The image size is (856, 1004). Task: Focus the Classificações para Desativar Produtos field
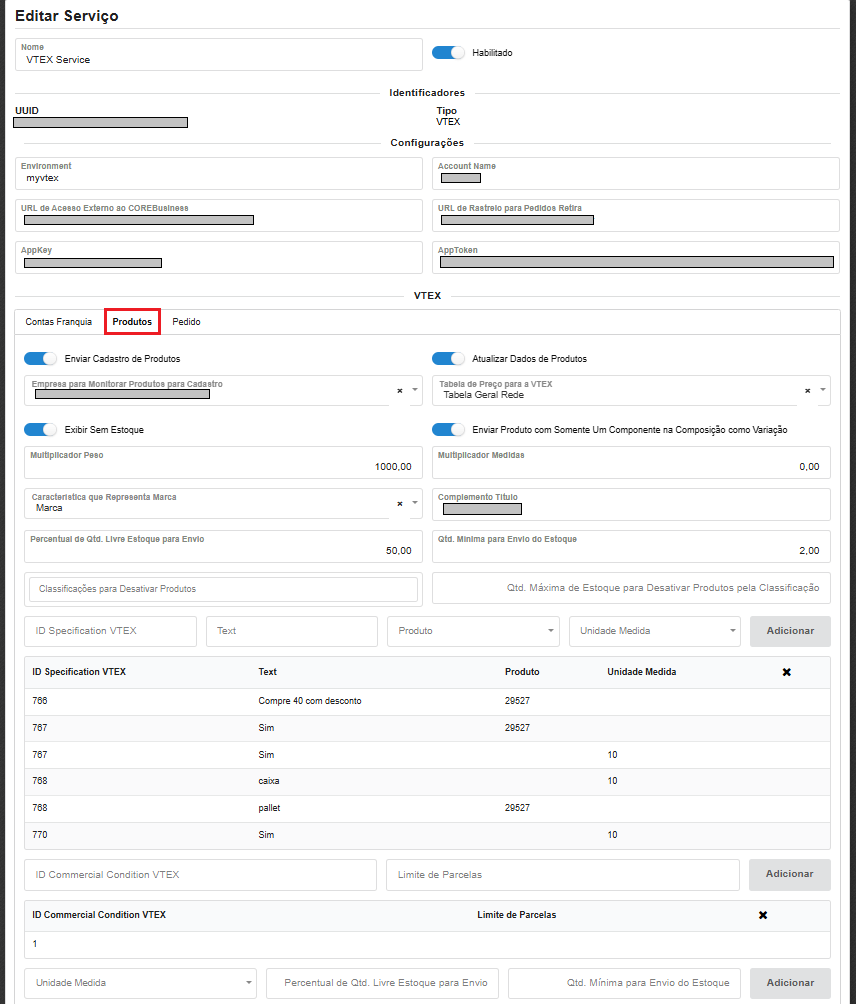point(223,590)
